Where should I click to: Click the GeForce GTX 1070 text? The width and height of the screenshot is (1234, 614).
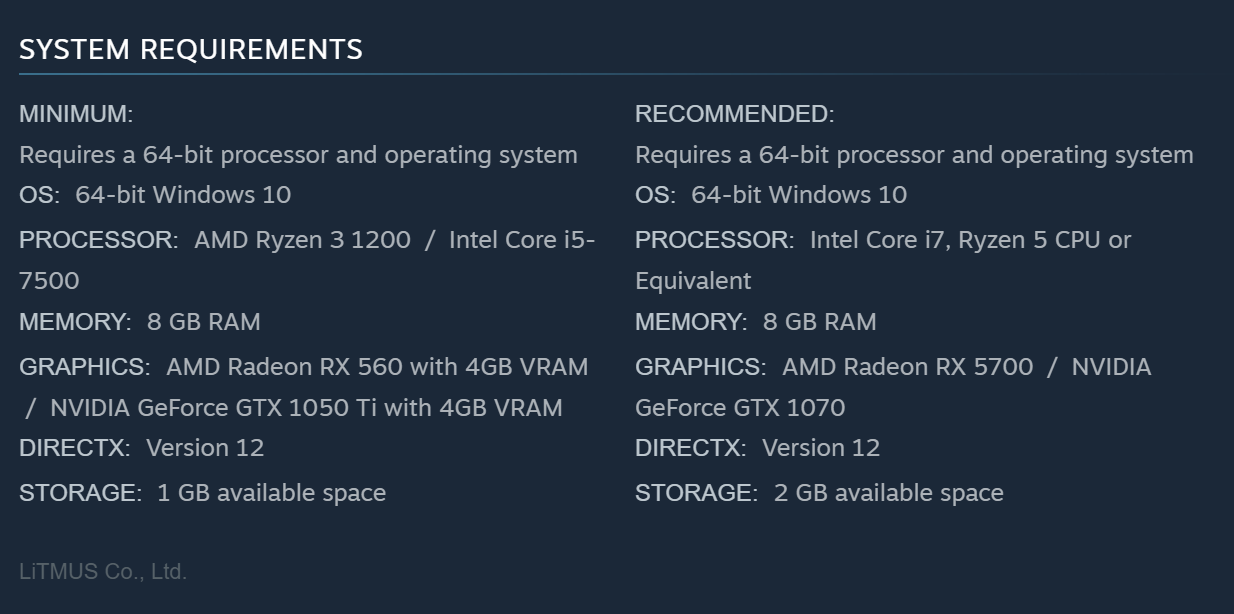(740, 408)
